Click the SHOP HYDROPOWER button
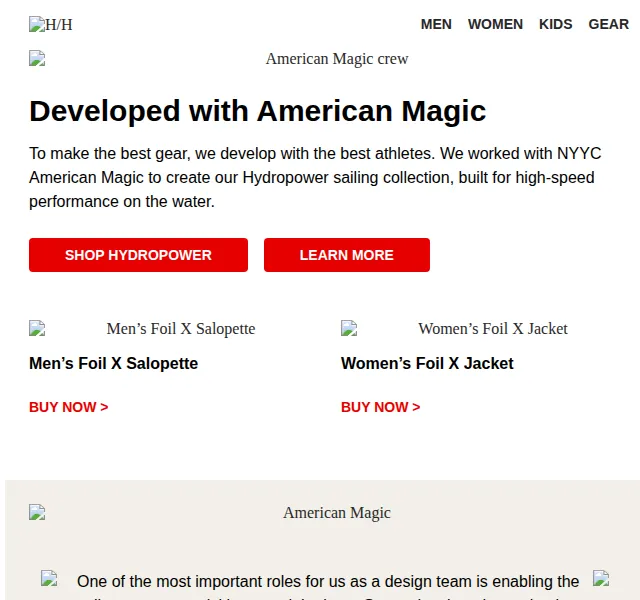Viewport: 640px width, 600px height. pos(138,255)
